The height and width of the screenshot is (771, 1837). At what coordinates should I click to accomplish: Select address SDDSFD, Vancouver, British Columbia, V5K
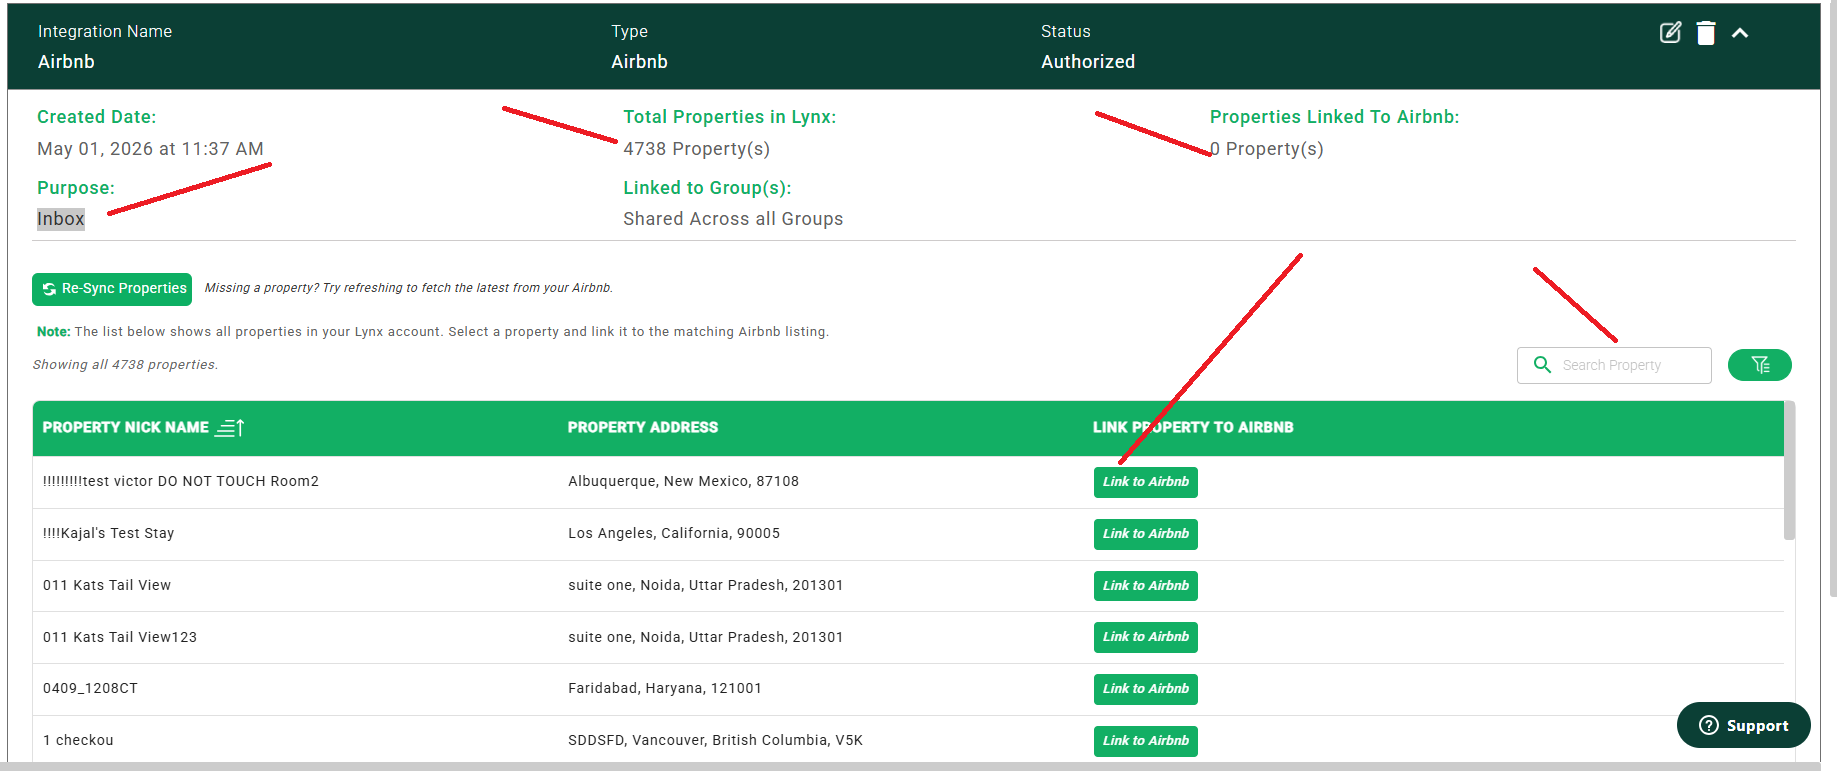click(x=716, y=741)
